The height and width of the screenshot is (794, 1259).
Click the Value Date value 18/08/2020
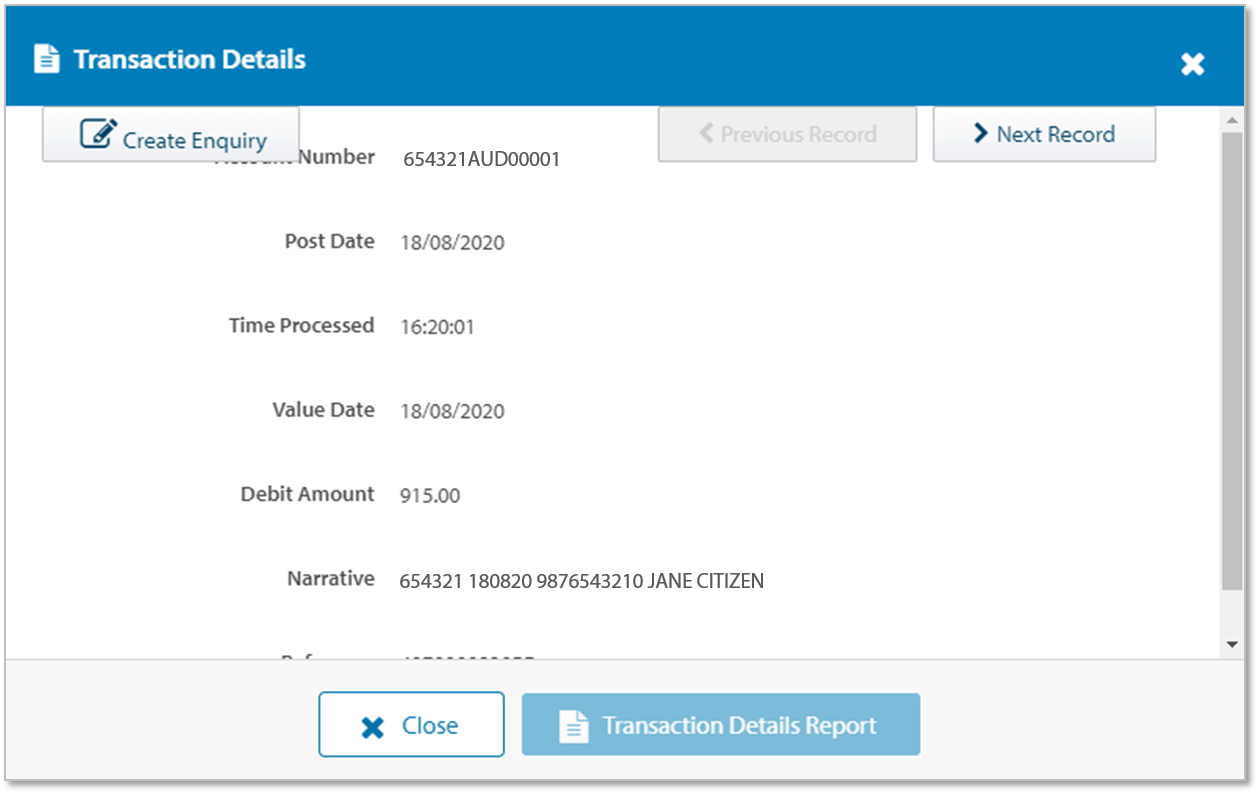(x=452, y=411)
